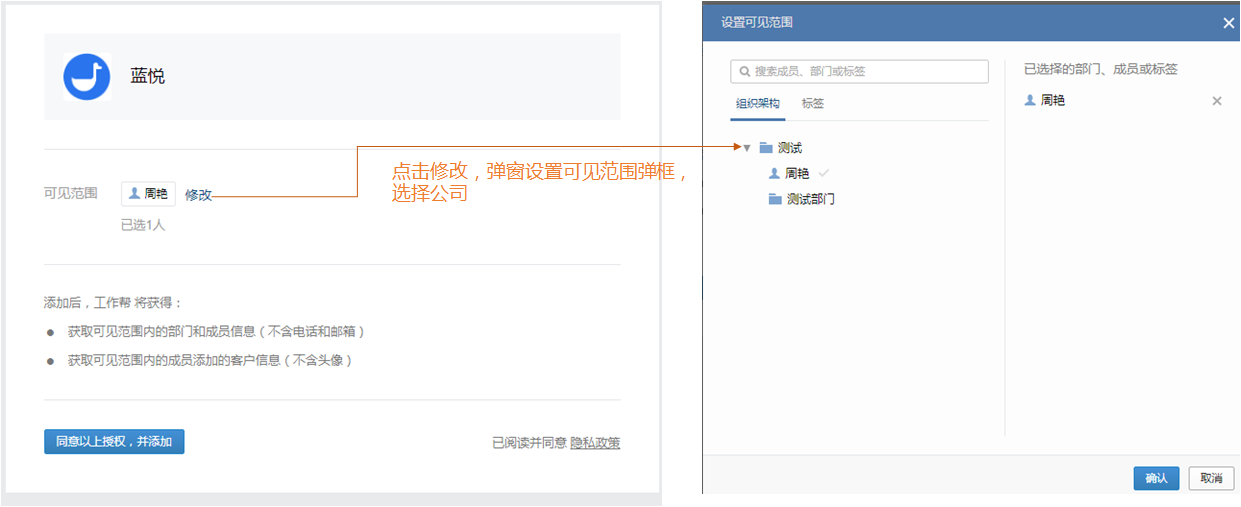Select 周艳 in the organization tree
The height and width of the screenshot is (507, 1241).
point(797,173)
